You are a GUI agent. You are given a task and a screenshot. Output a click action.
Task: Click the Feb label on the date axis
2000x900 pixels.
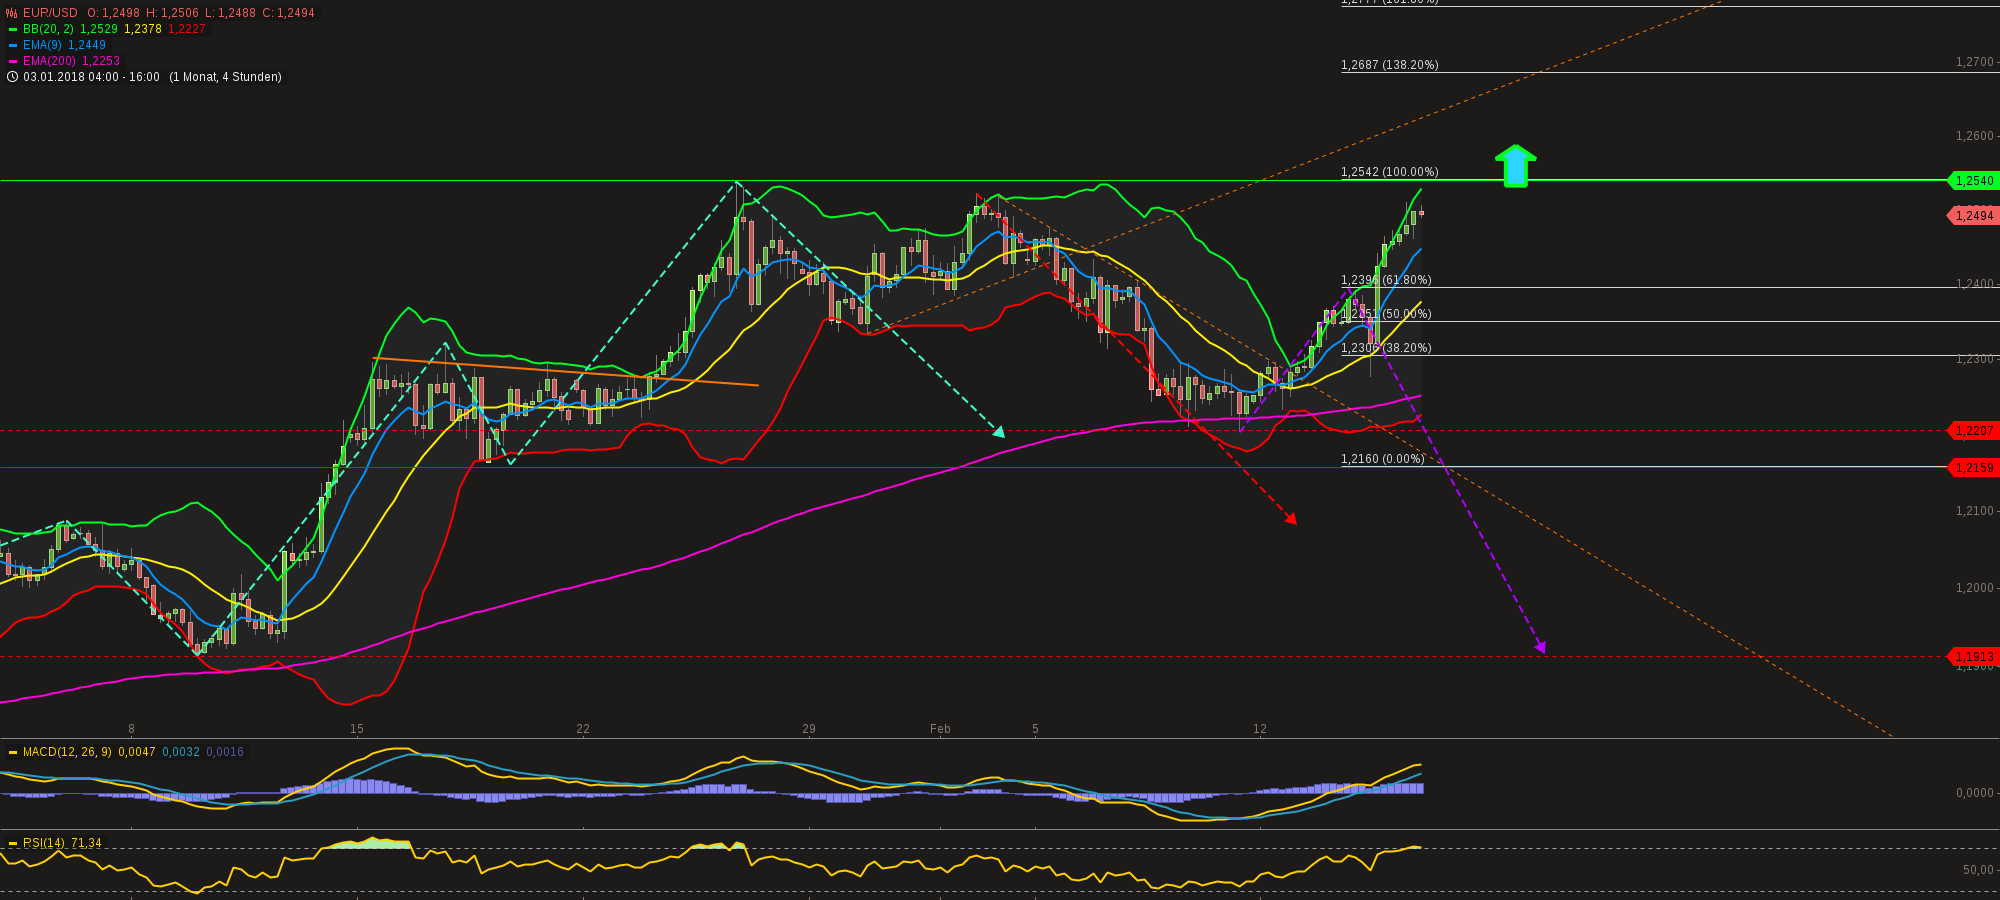click(x=940, y=729)
